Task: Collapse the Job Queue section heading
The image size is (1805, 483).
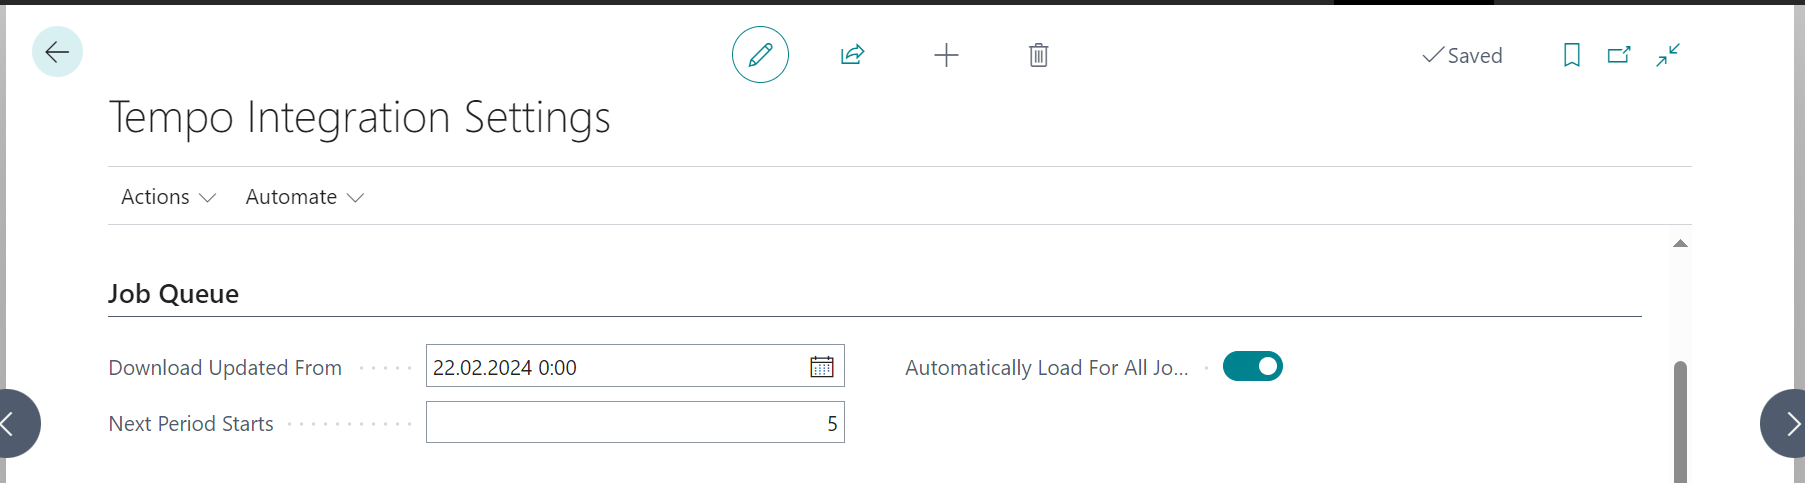Action: 173,294
